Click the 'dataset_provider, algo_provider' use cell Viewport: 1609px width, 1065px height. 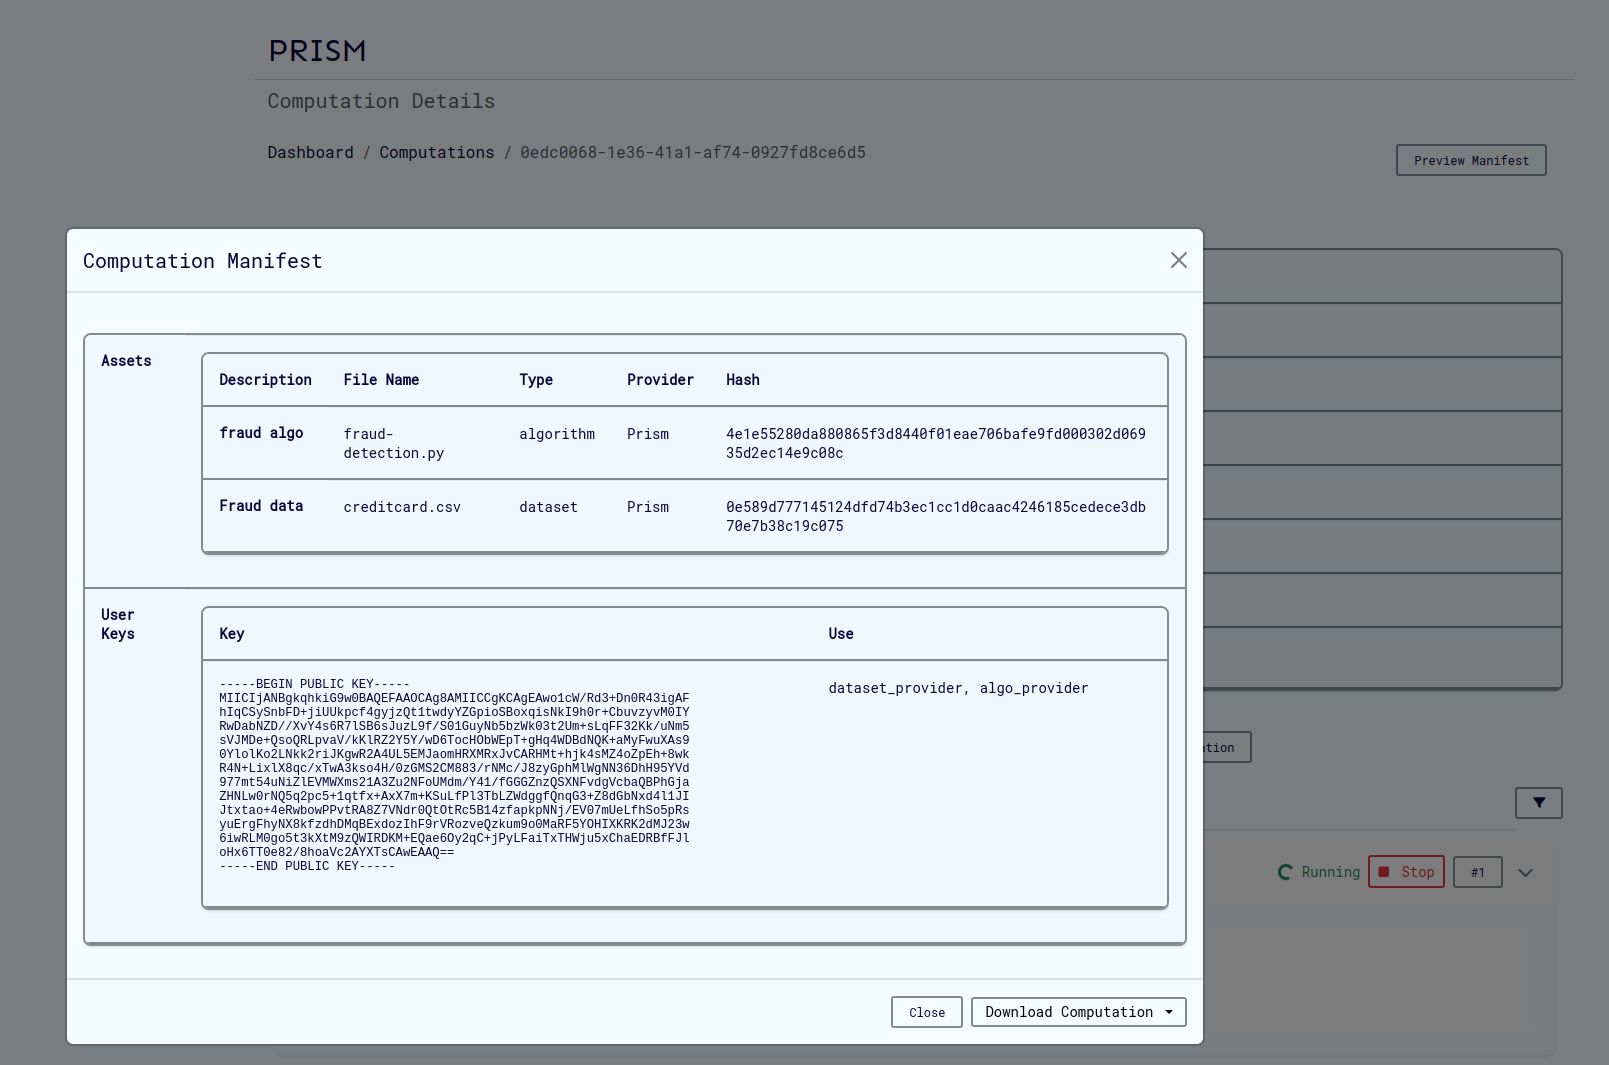point(958,688)
